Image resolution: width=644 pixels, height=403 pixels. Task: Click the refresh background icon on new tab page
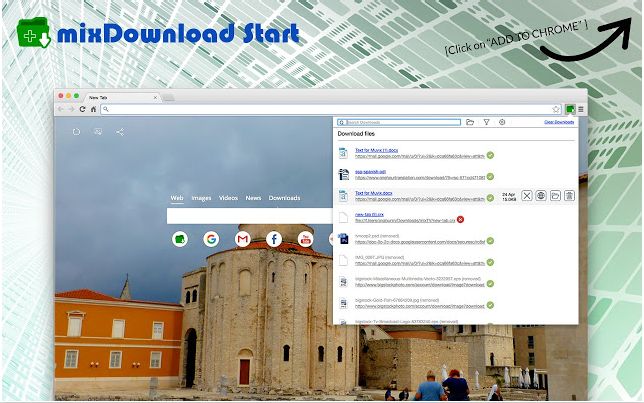(76, 132)
